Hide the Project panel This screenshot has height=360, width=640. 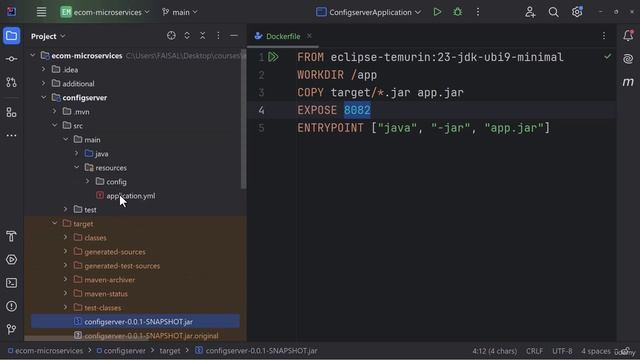[x=234, y=36]
